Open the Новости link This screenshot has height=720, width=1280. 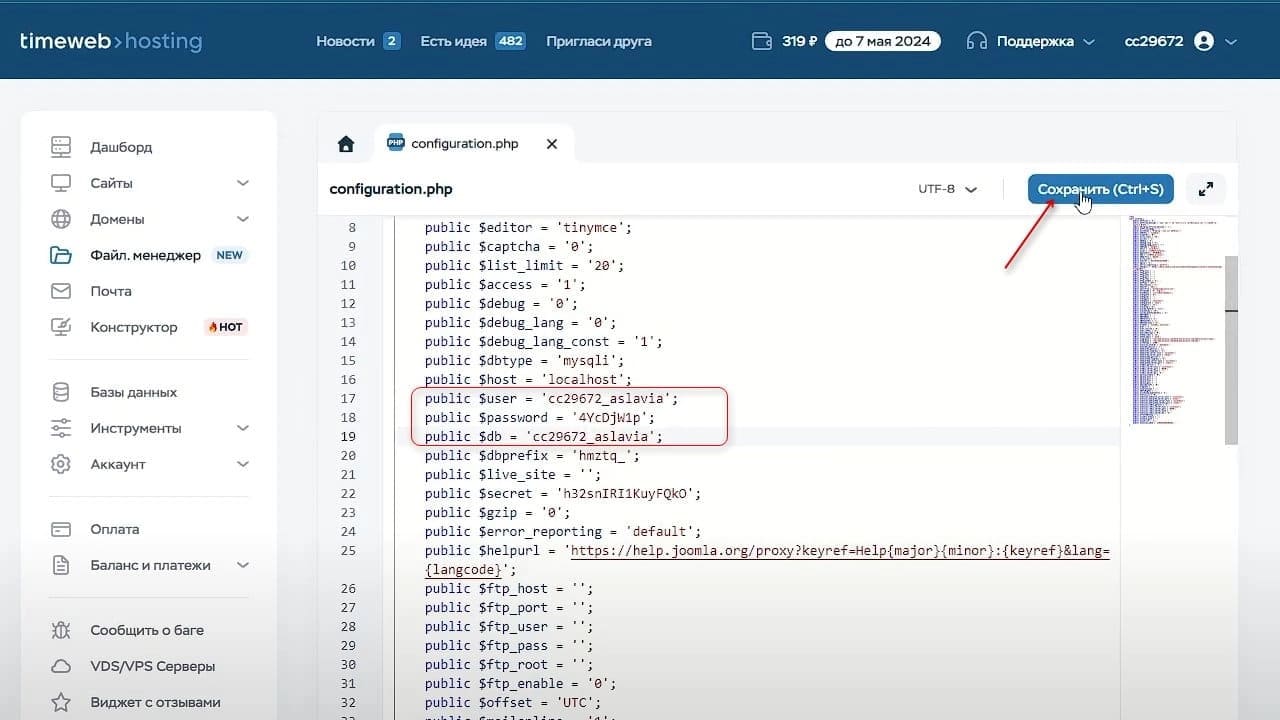(345, 41)
